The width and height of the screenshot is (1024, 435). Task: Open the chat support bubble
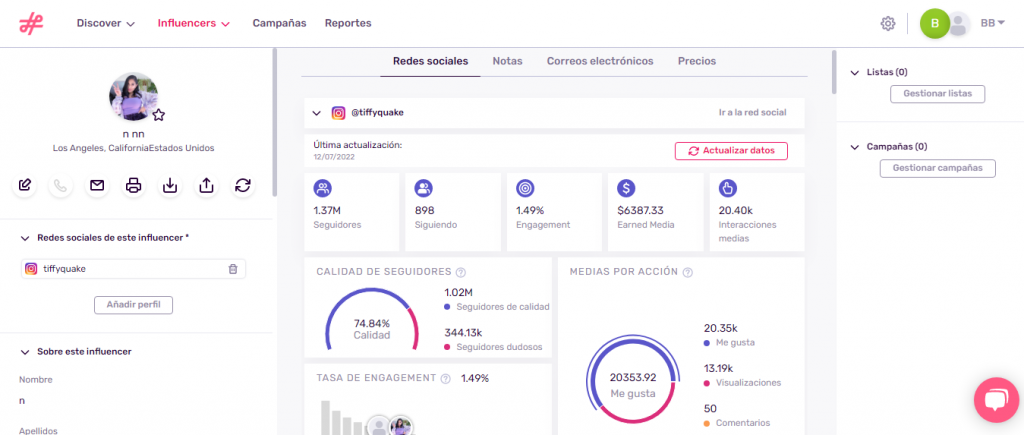click(x=996, y=401)
